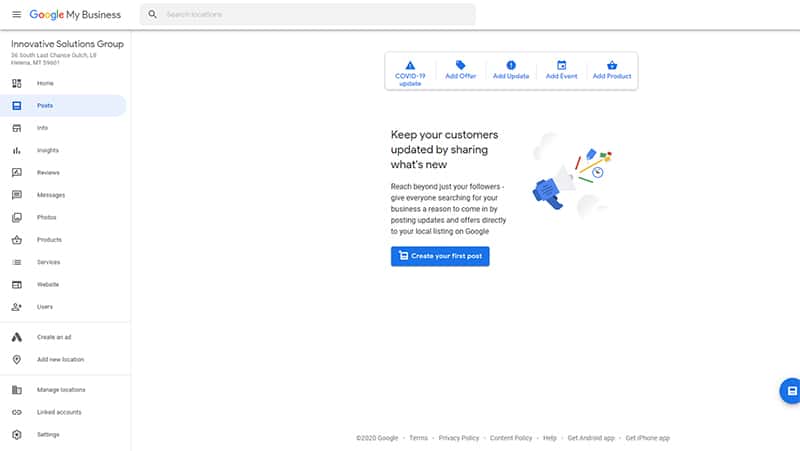
Task: Click the Add Update badge icon
Action: pos(511,65)
